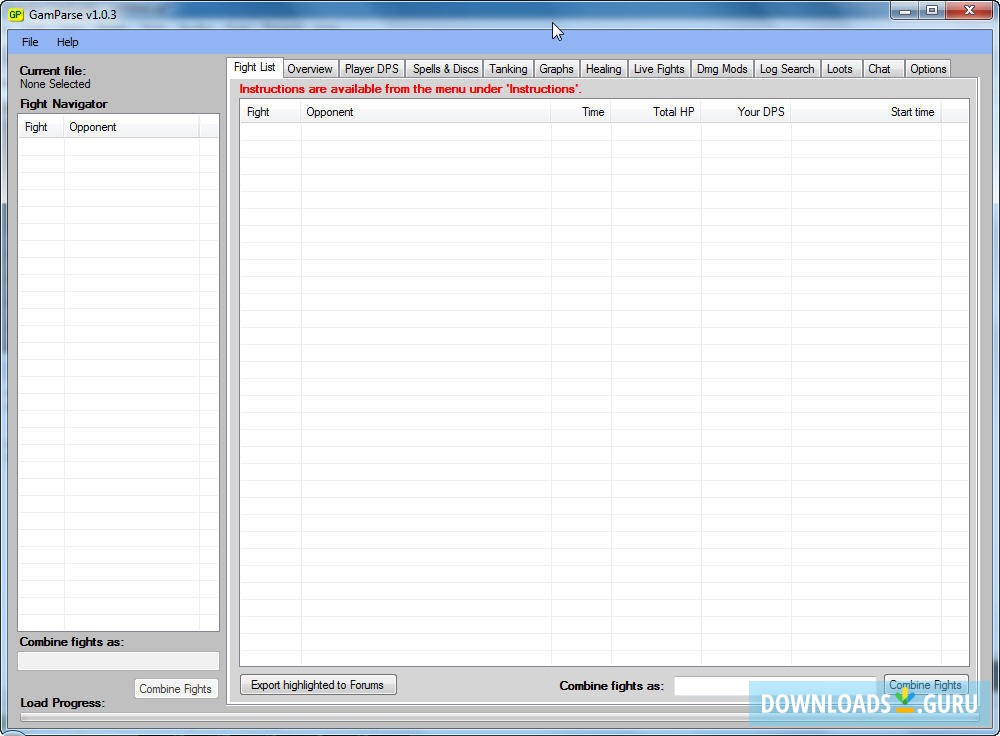View the Graphs tab

point(556,69)
